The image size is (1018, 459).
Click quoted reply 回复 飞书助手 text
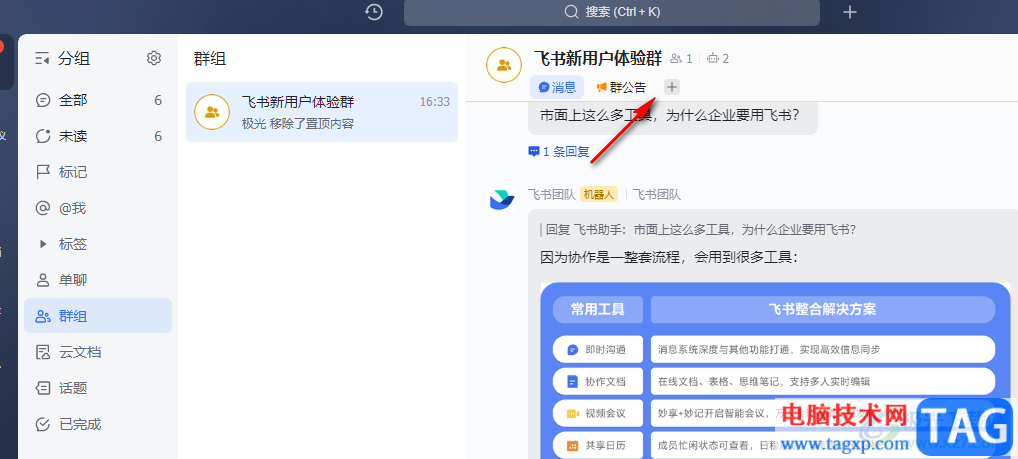click(701, 230)
